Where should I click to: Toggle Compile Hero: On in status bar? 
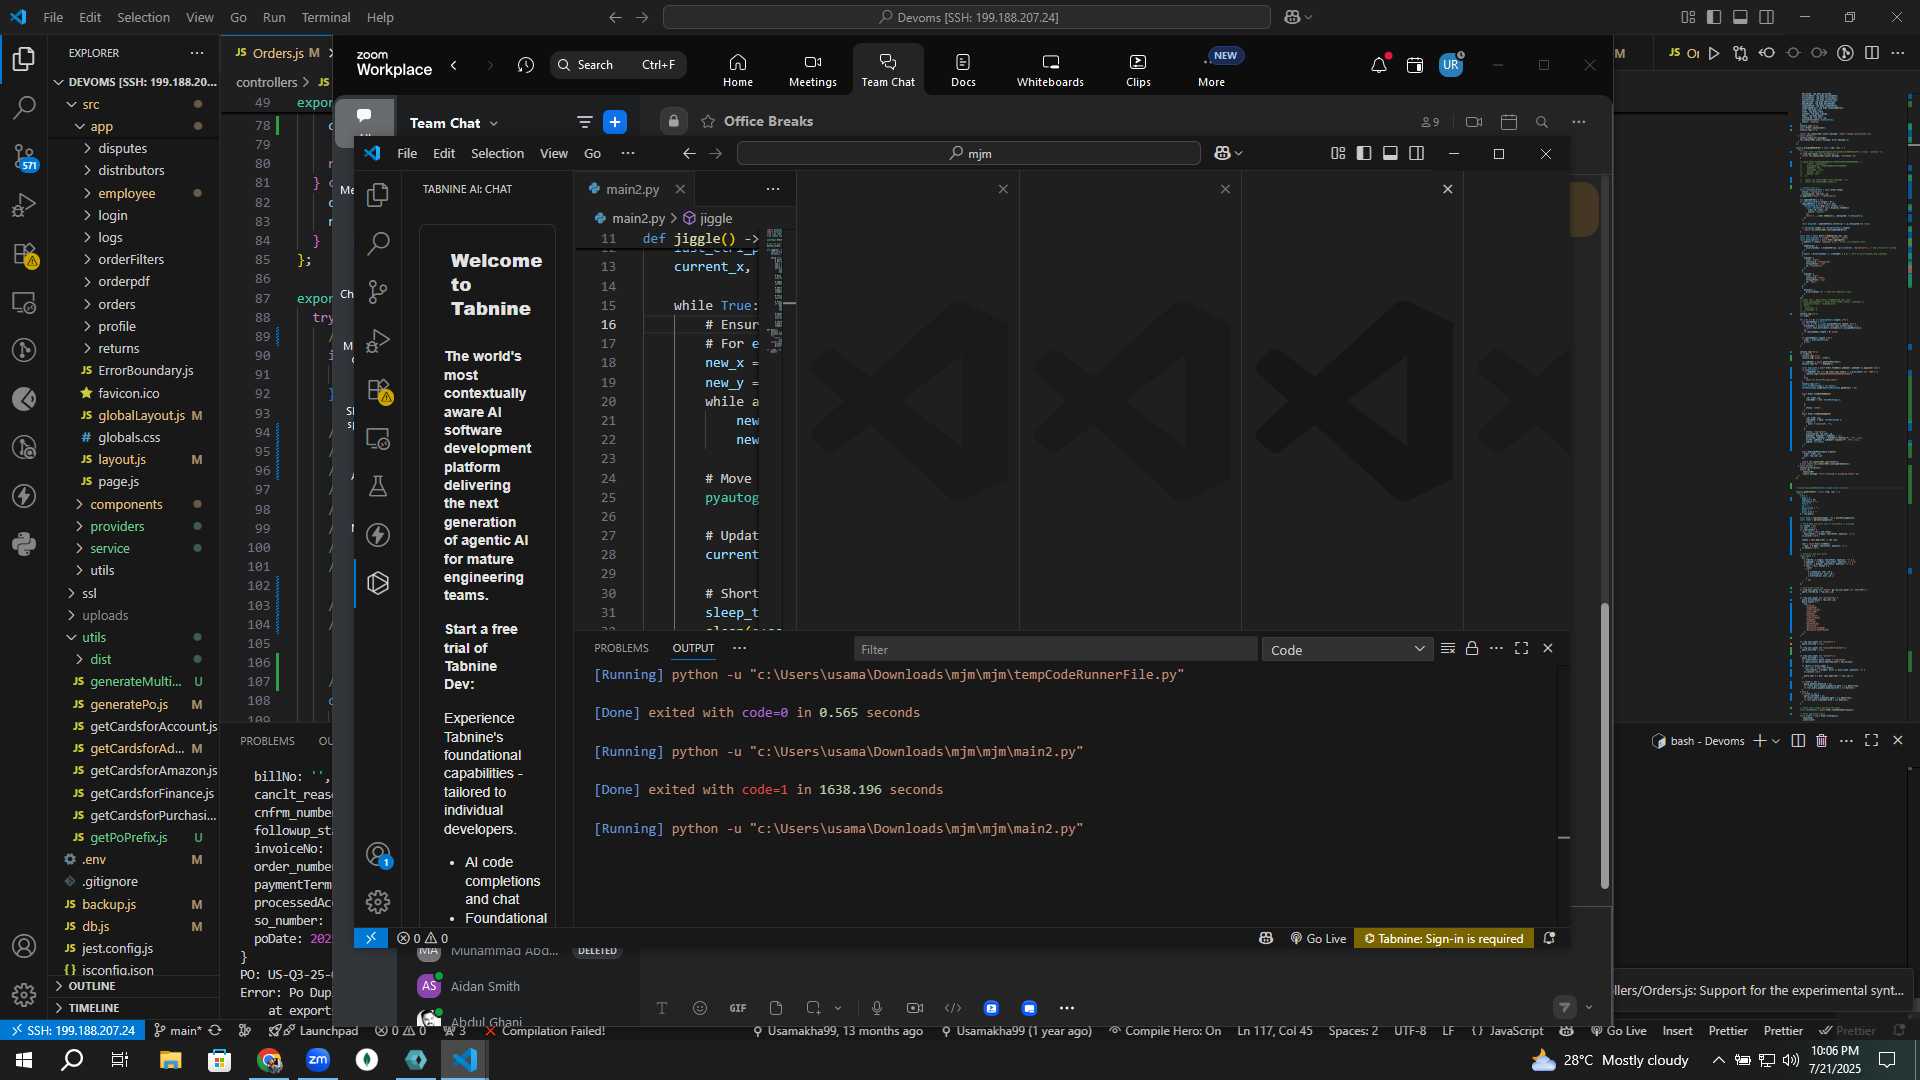(1165, 1031)
